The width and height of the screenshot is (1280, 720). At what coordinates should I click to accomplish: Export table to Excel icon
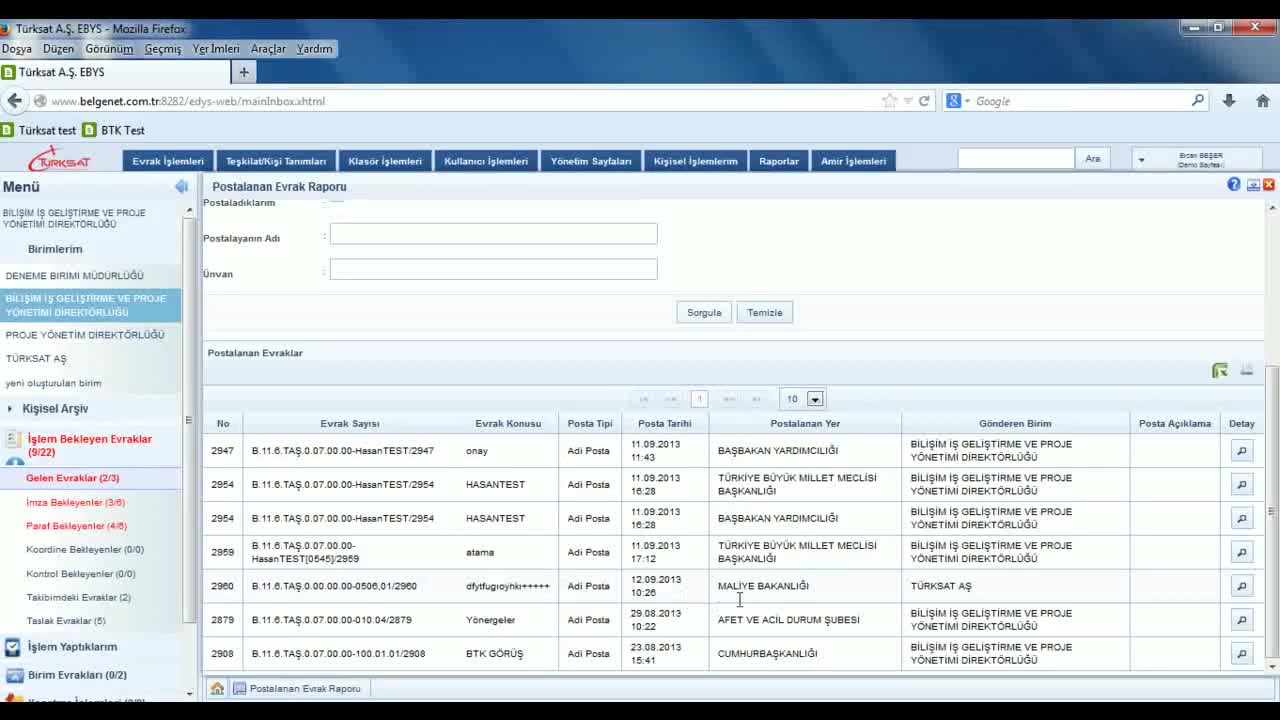tap(1220, 371)
